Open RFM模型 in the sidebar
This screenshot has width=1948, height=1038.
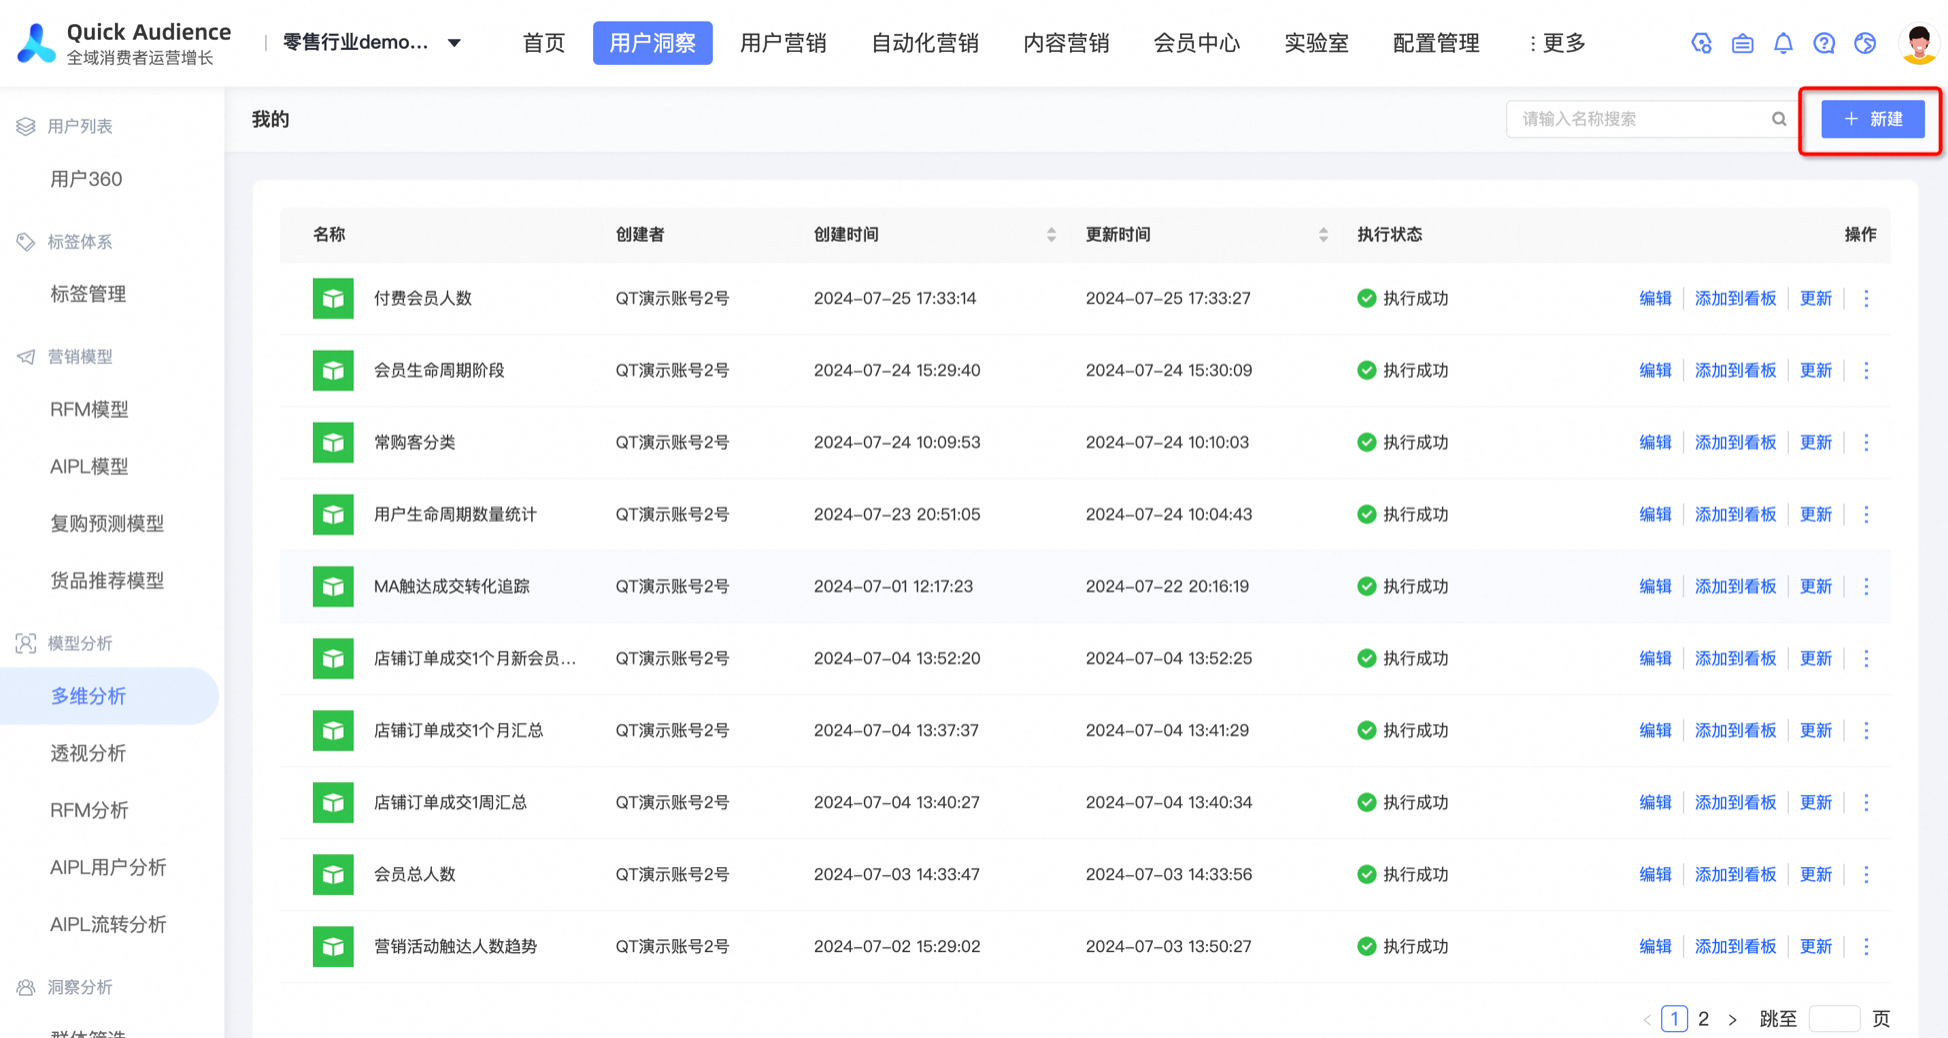point(89,409)
